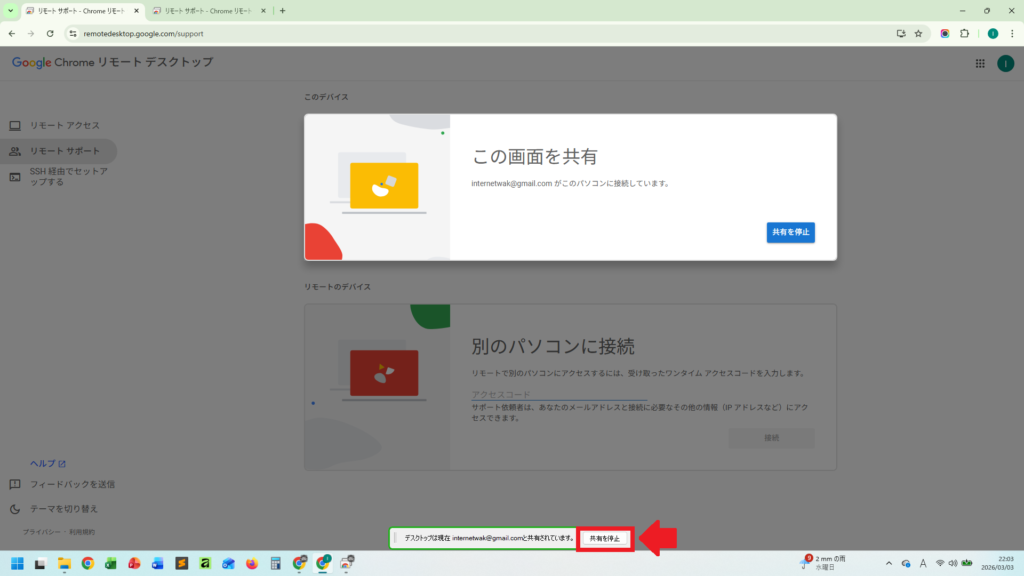Click フィードバックを送信 in the sidebar
Viewport: 1024px width, 576px height.
click(71, 484)
